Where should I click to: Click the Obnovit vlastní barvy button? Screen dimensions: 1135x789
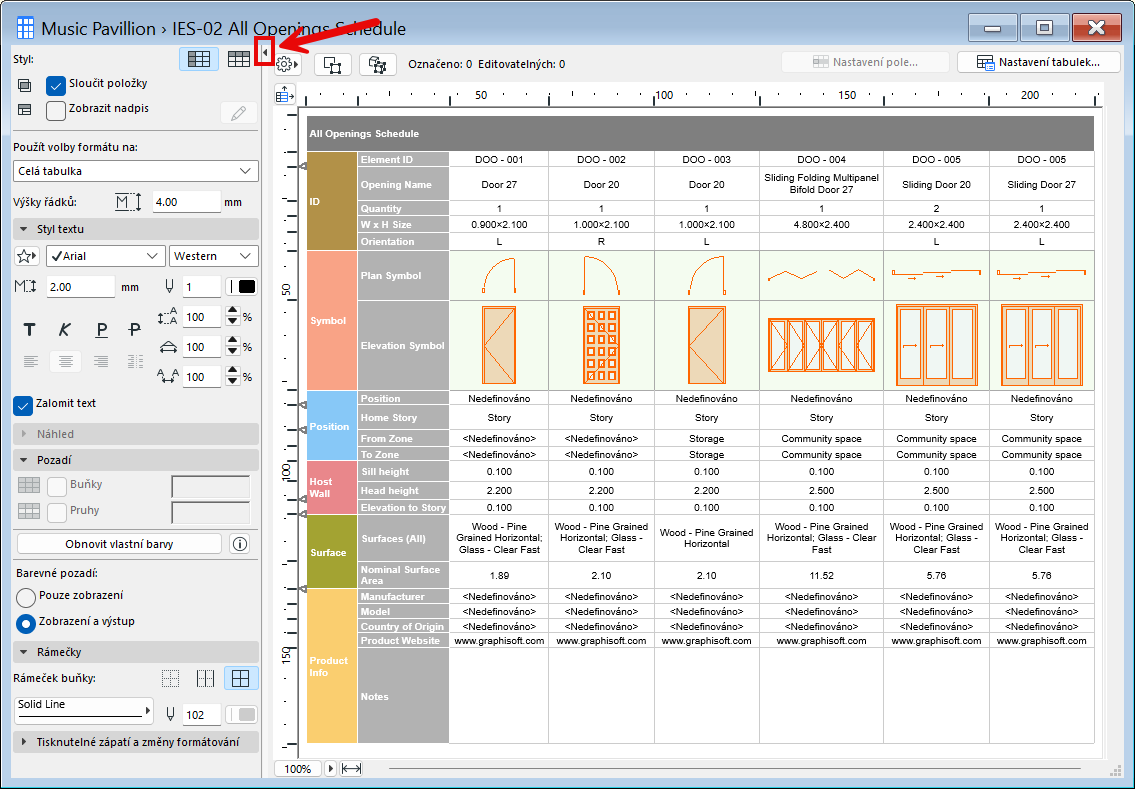tap(119, 544)
